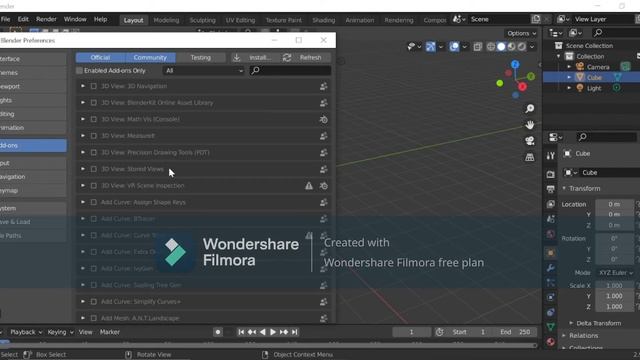Open the Modifiers wrench tab icon
This screenshot has height=360, width=640.
[x=551, y=268]
